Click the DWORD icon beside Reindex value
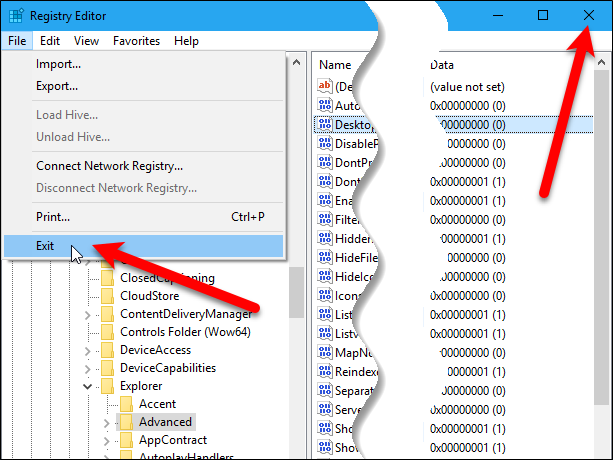613x460 pixels. tap(324, 371)
